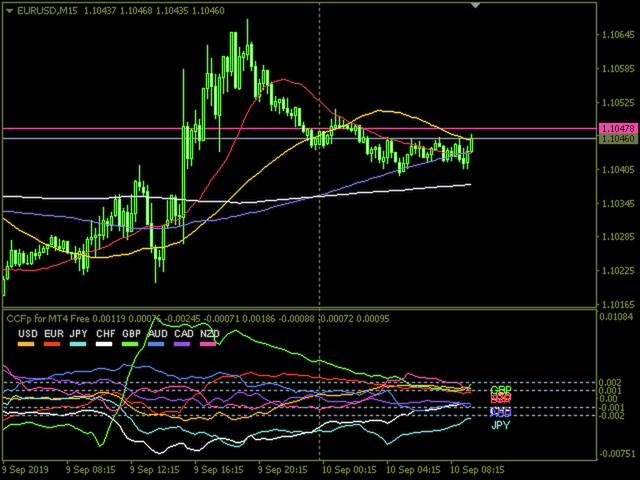Click the 1.10645 price scale label

[x=616, y=35]
